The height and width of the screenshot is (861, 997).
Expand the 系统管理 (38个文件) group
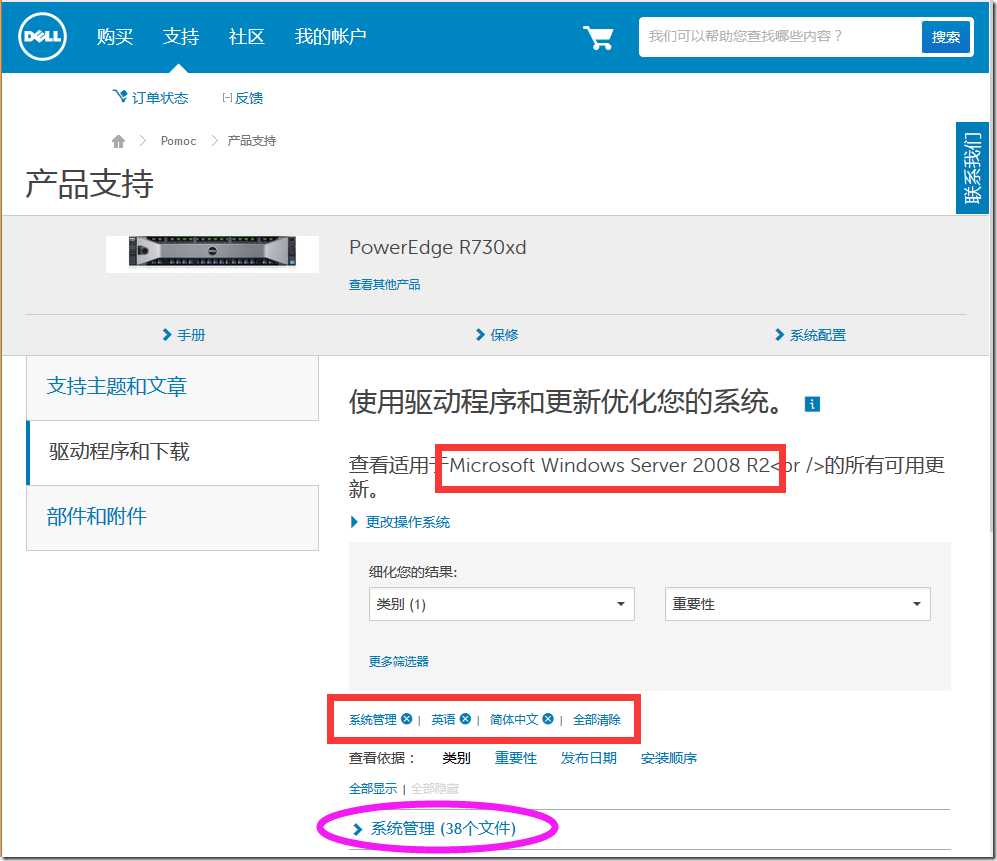click(435, 829)
